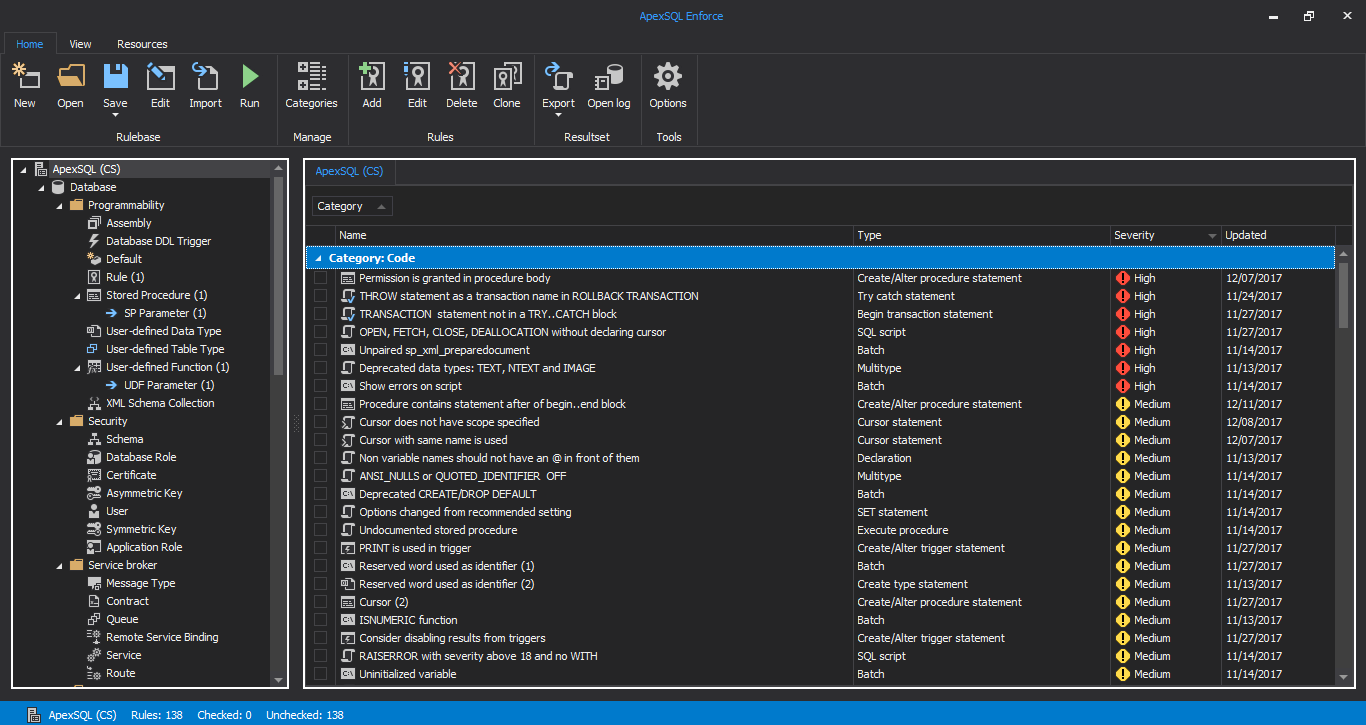Collapse the ApexSQL (CS) root node
The height and width of the screenshot is (725, 1366).
click(24, 170)
